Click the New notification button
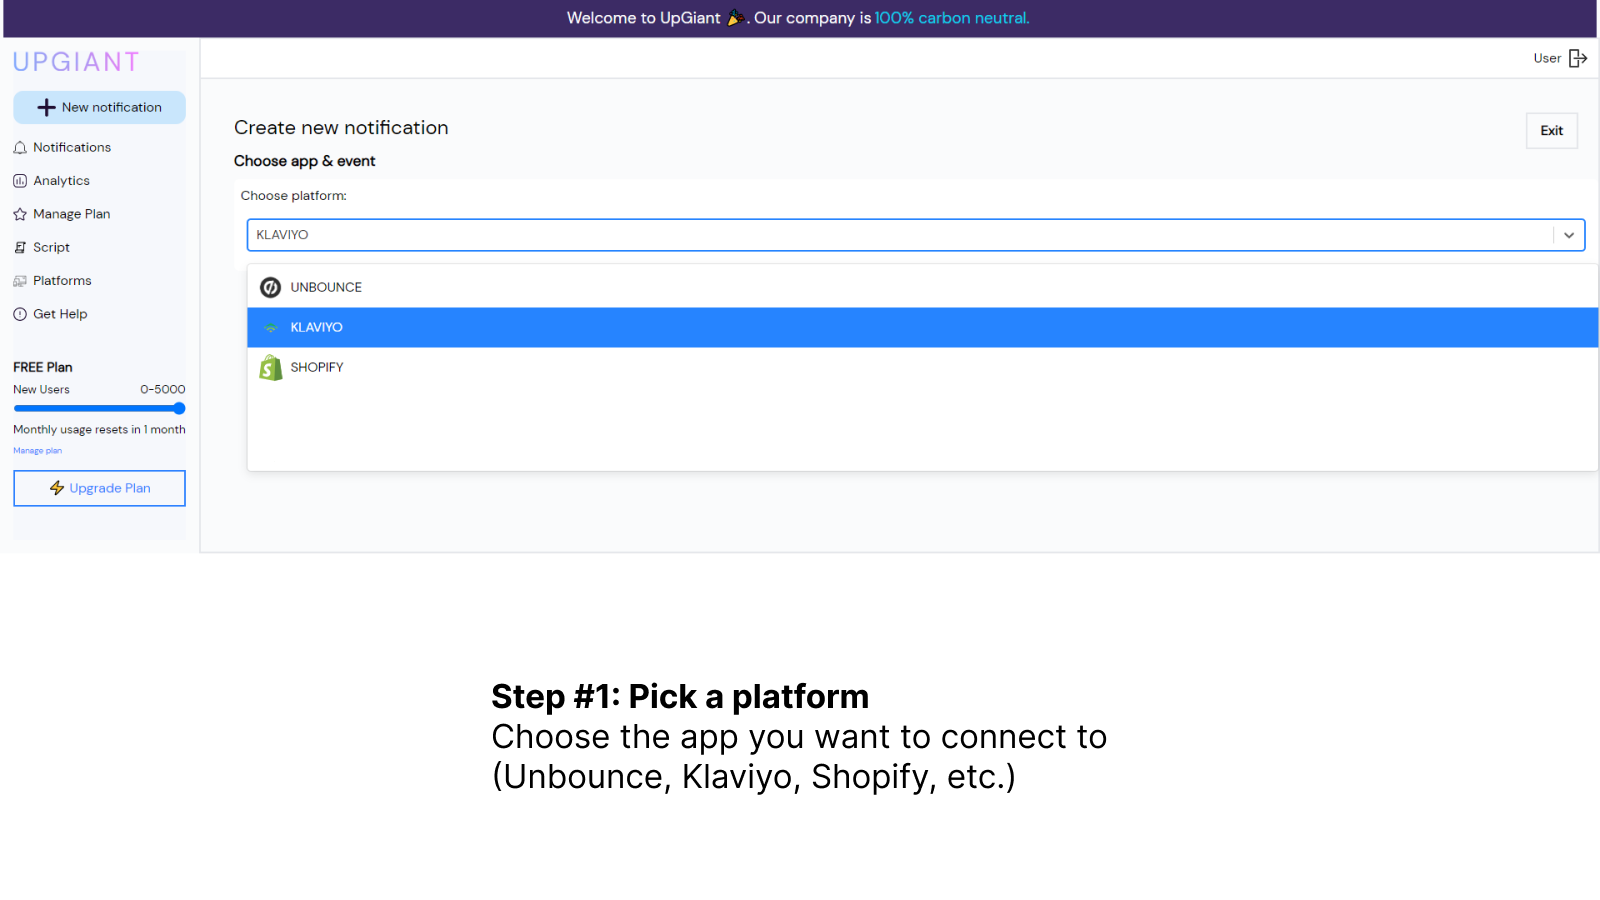The image size is (1600, 900). [x=99, y=107]
